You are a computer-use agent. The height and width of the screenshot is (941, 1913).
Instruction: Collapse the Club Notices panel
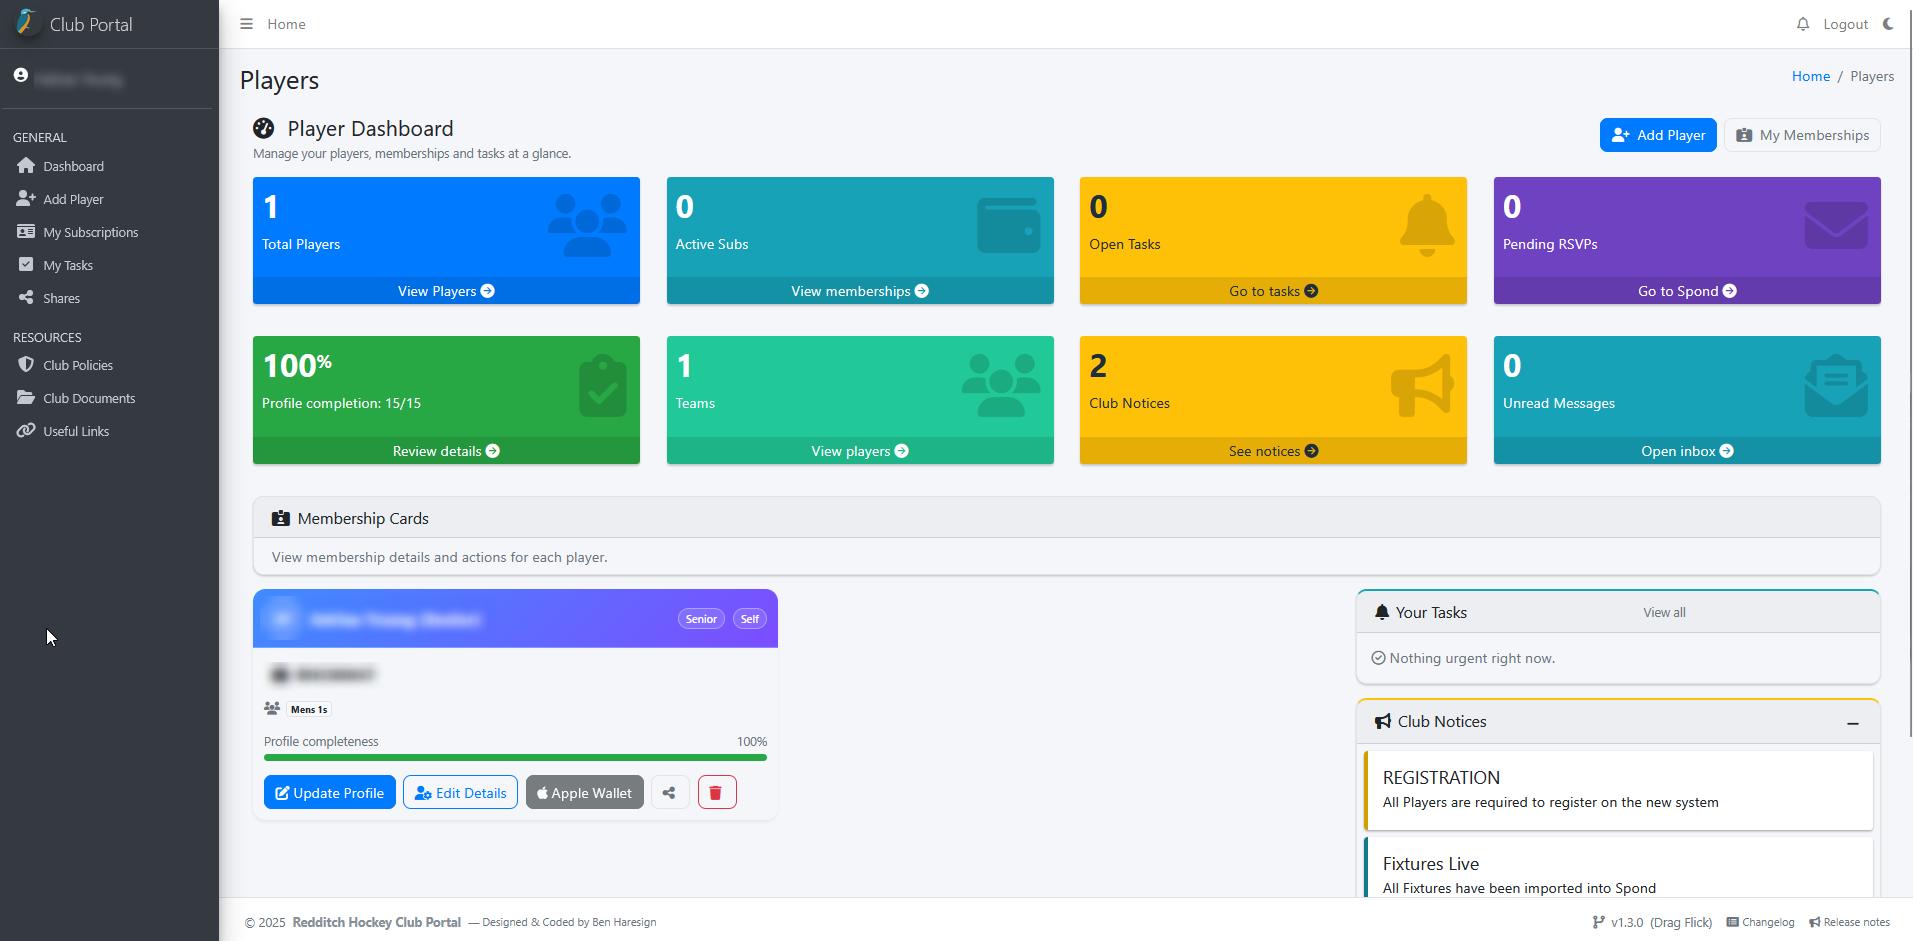click(x=1852, y=723)
